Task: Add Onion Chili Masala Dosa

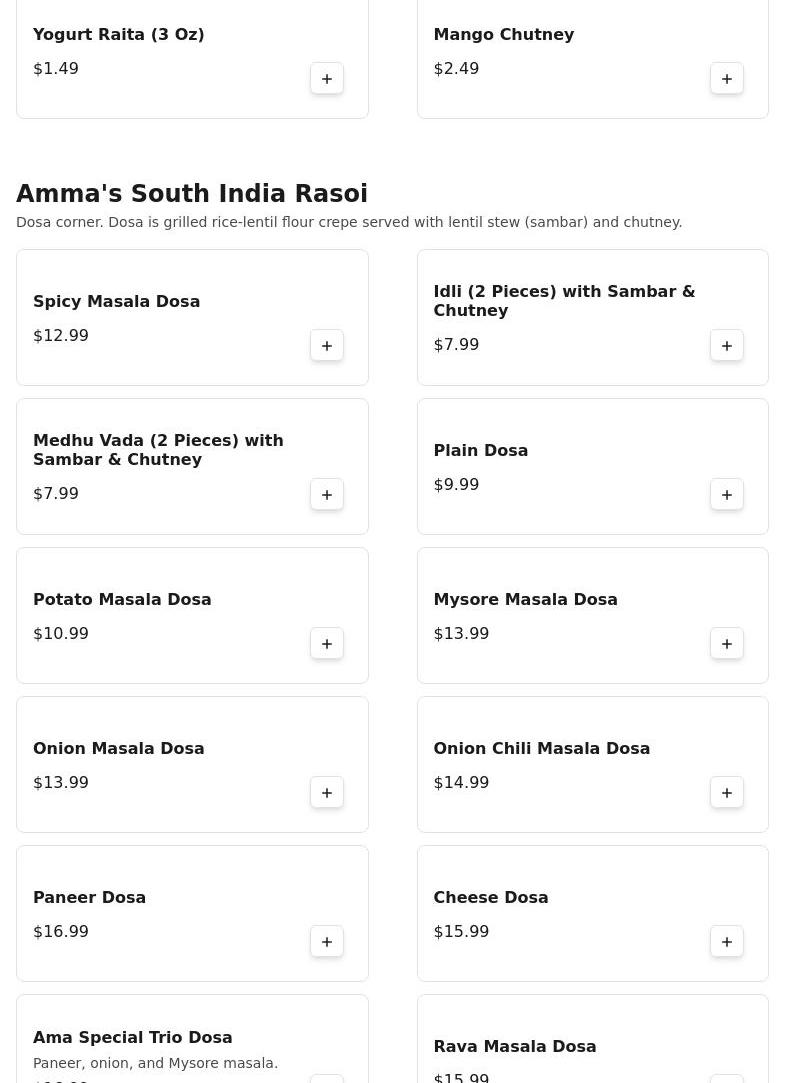Action: pyautogui.click(x=727, y=793)
